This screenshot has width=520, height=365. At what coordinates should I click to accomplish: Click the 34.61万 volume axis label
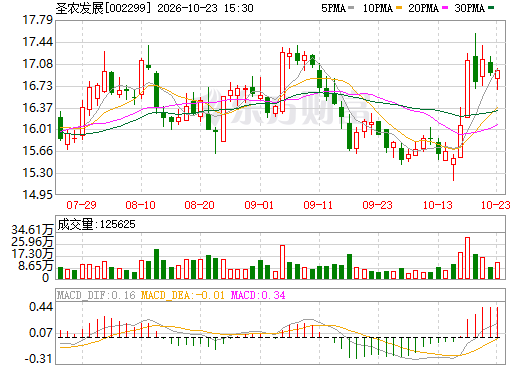pyautogui.click(x=32, y=230)
